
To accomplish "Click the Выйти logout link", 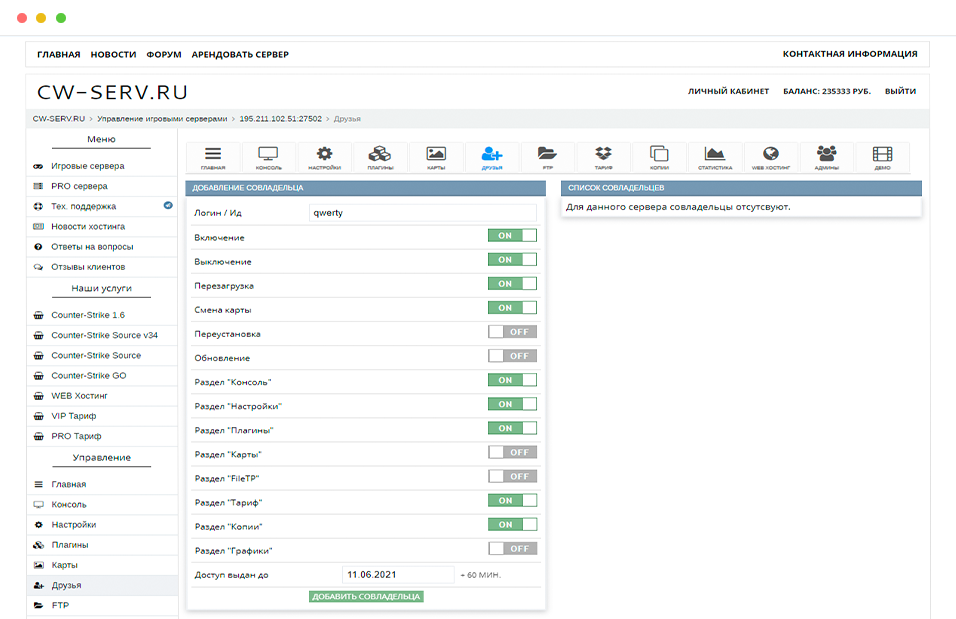I will pos(900,91).
